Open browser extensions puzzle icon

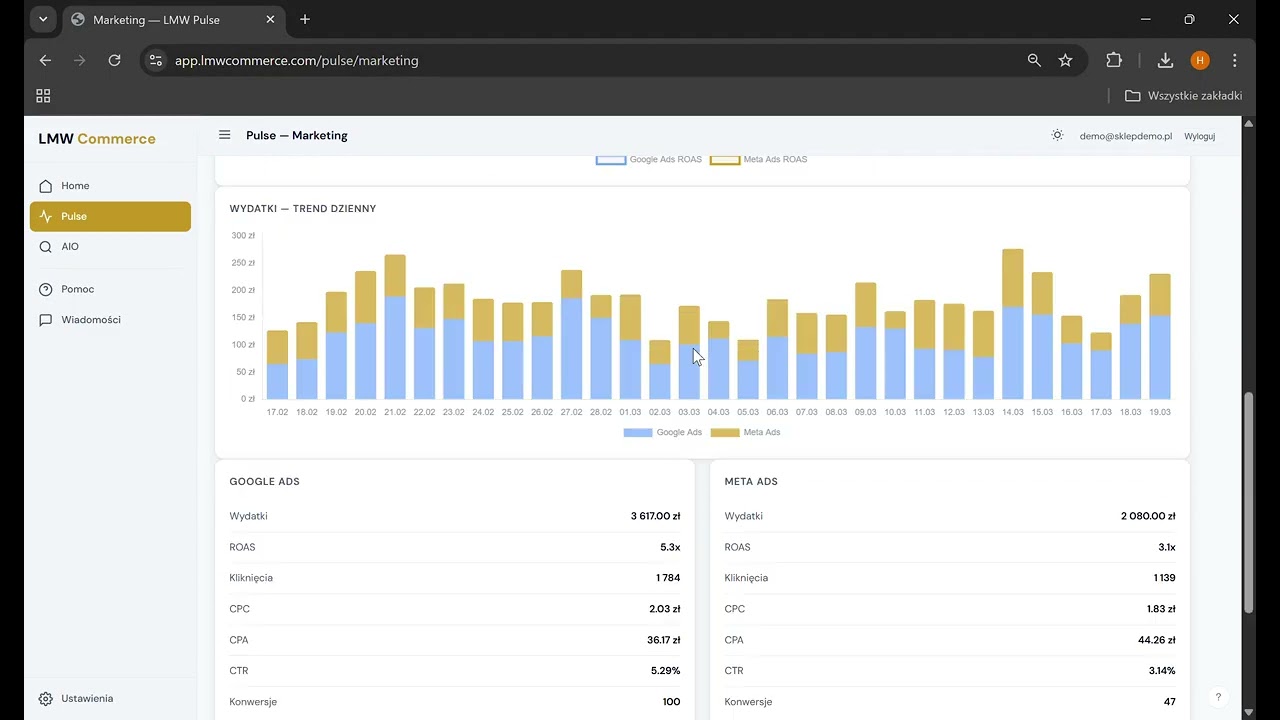coord(1114,60)
